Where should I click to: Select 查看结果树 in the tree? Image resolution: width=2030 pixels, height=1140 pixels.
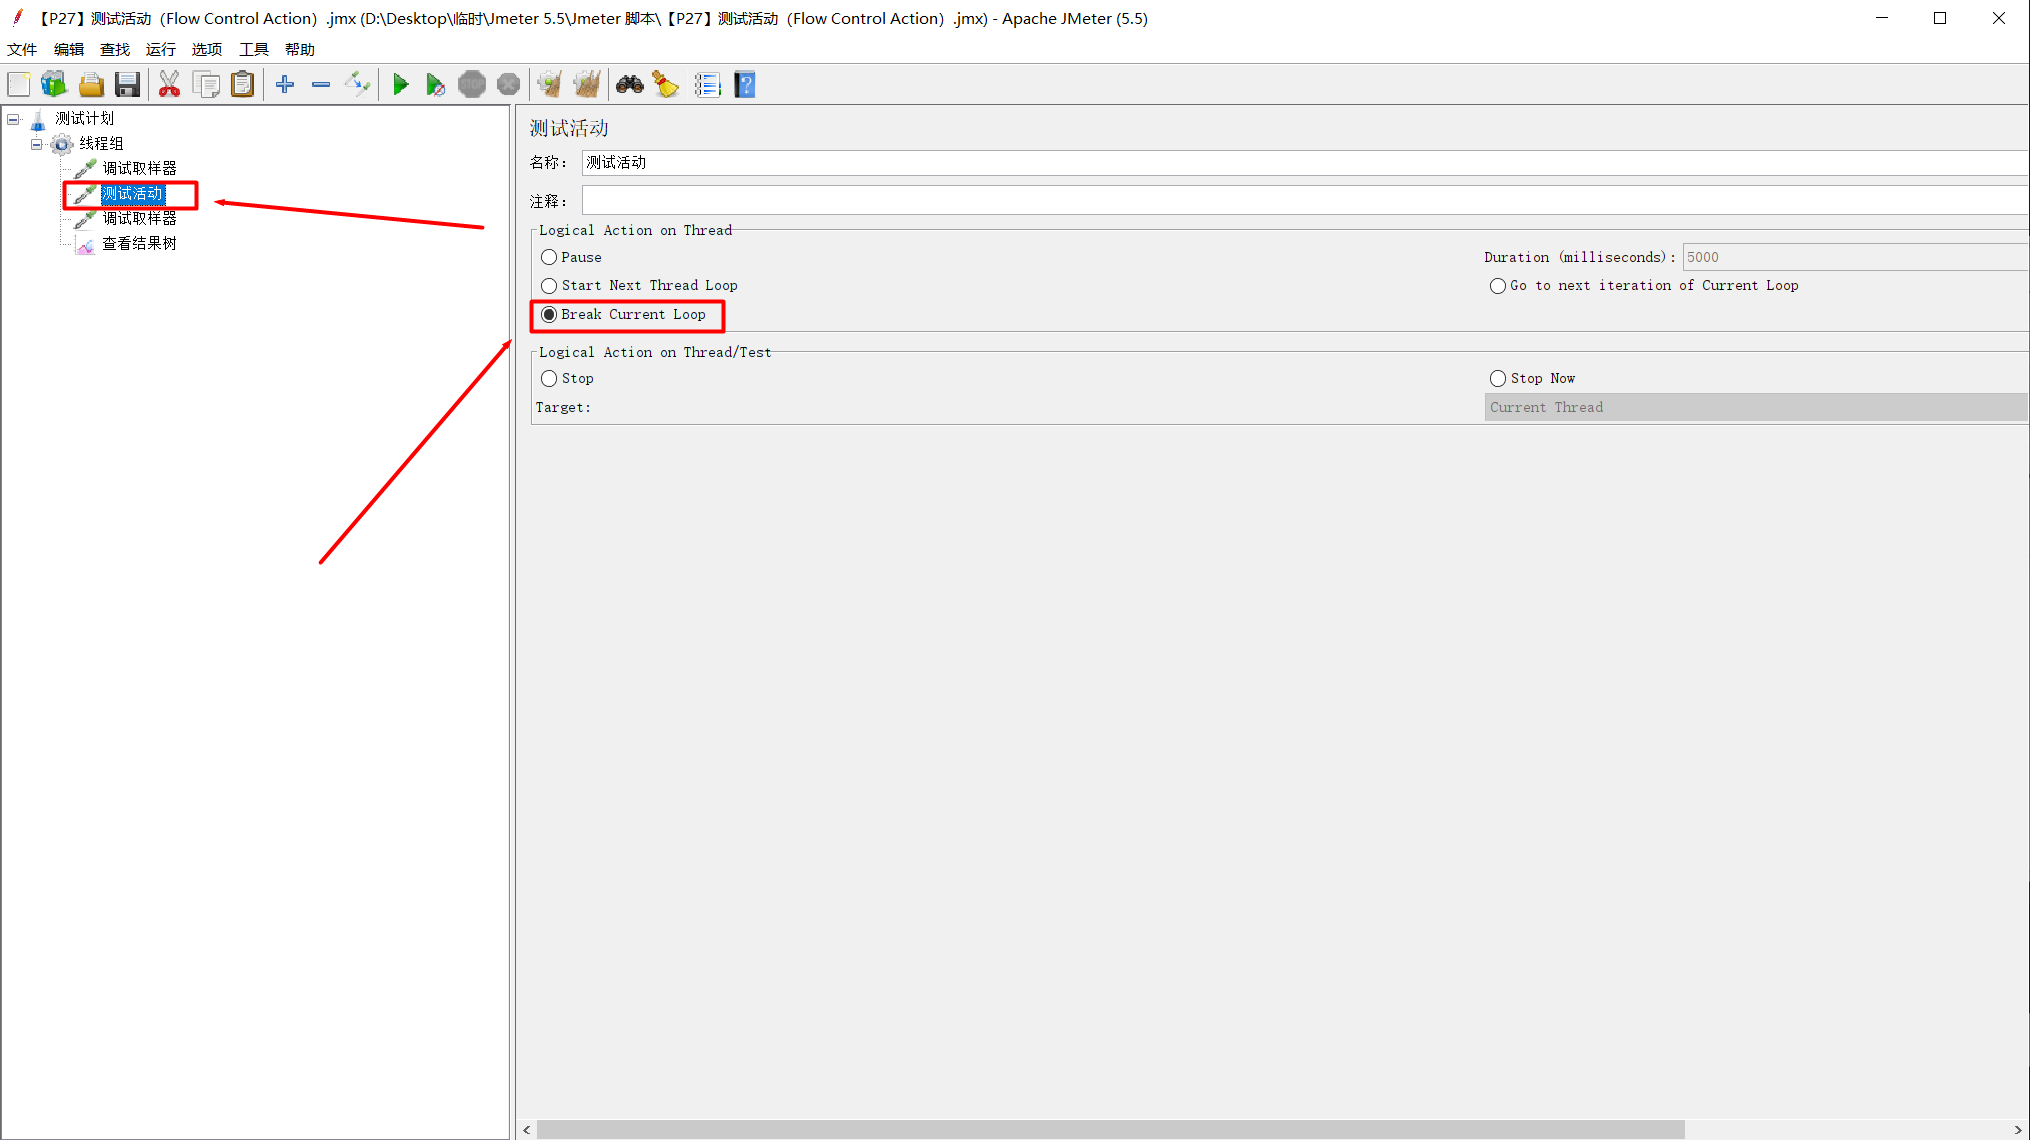pos(139,244)
